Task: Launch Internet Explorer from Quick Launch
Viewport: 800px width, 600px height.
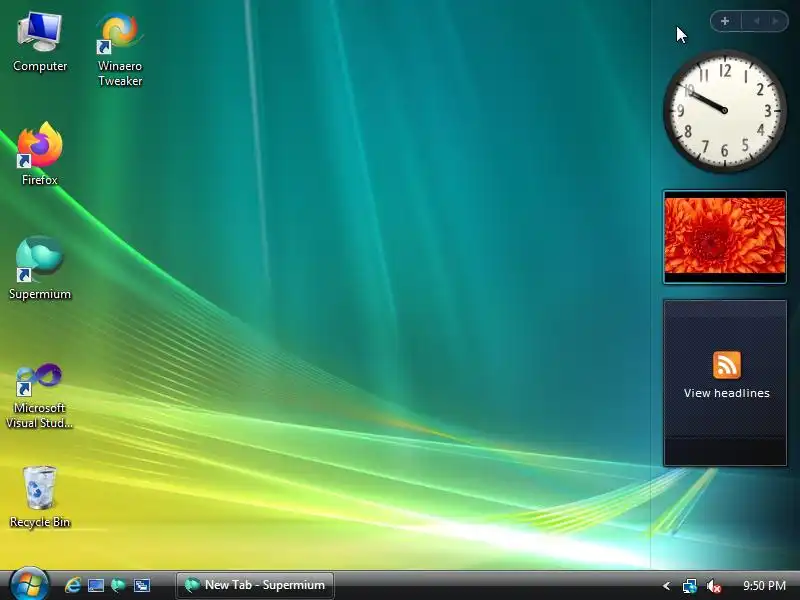Action: [72, 585]
